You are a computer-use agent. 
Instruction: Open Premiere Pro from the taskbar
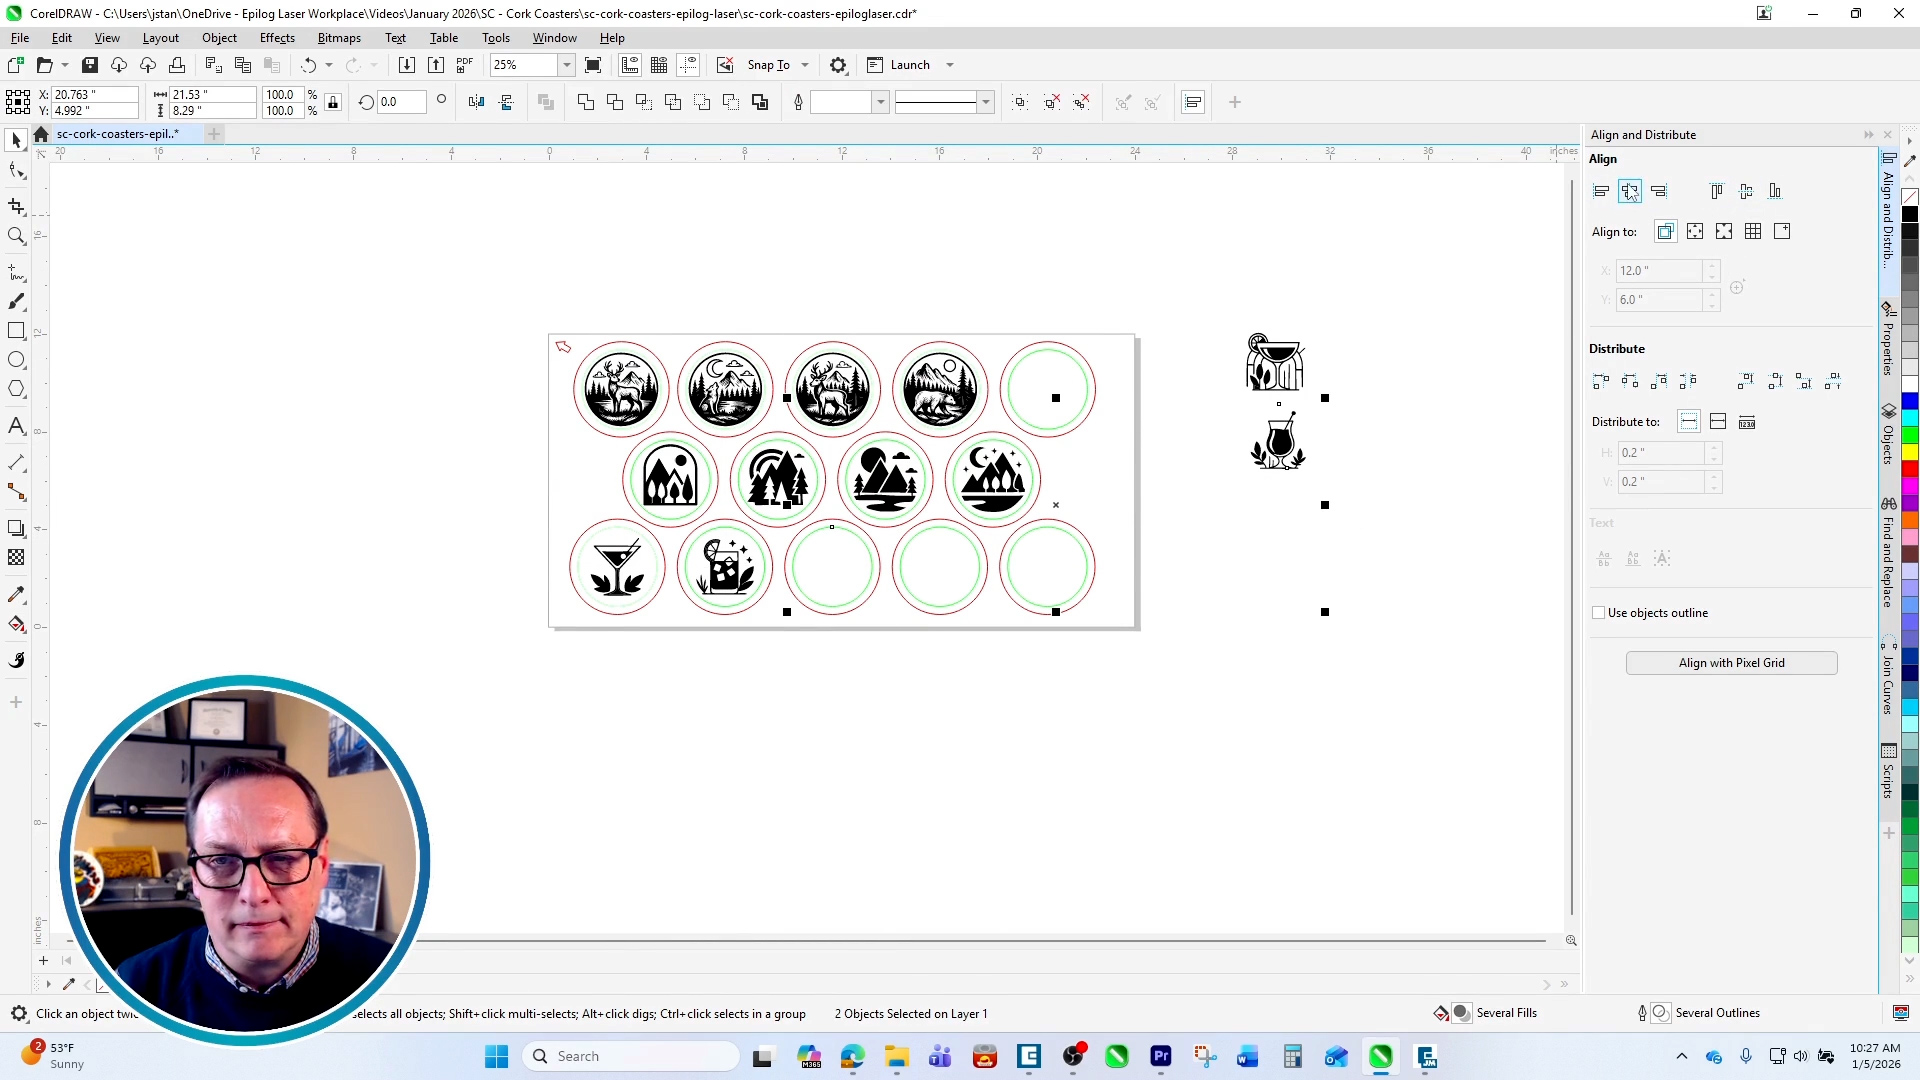[x=1161, y=1056]
